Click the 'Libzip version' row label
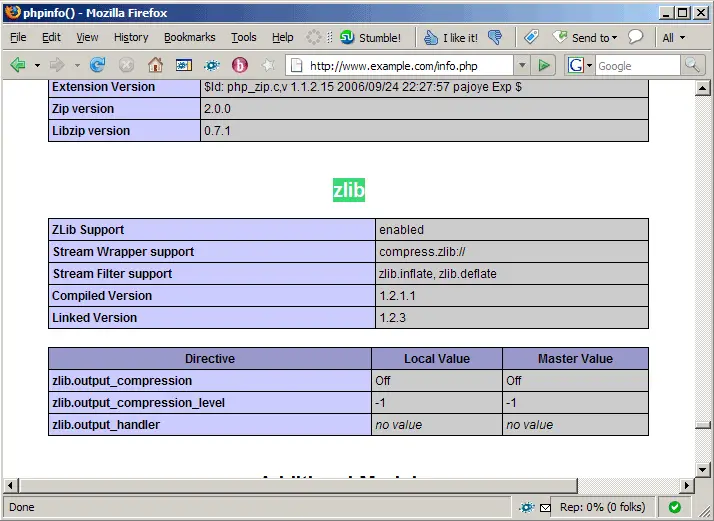This screenshot has width=714, height=521. 91,131
